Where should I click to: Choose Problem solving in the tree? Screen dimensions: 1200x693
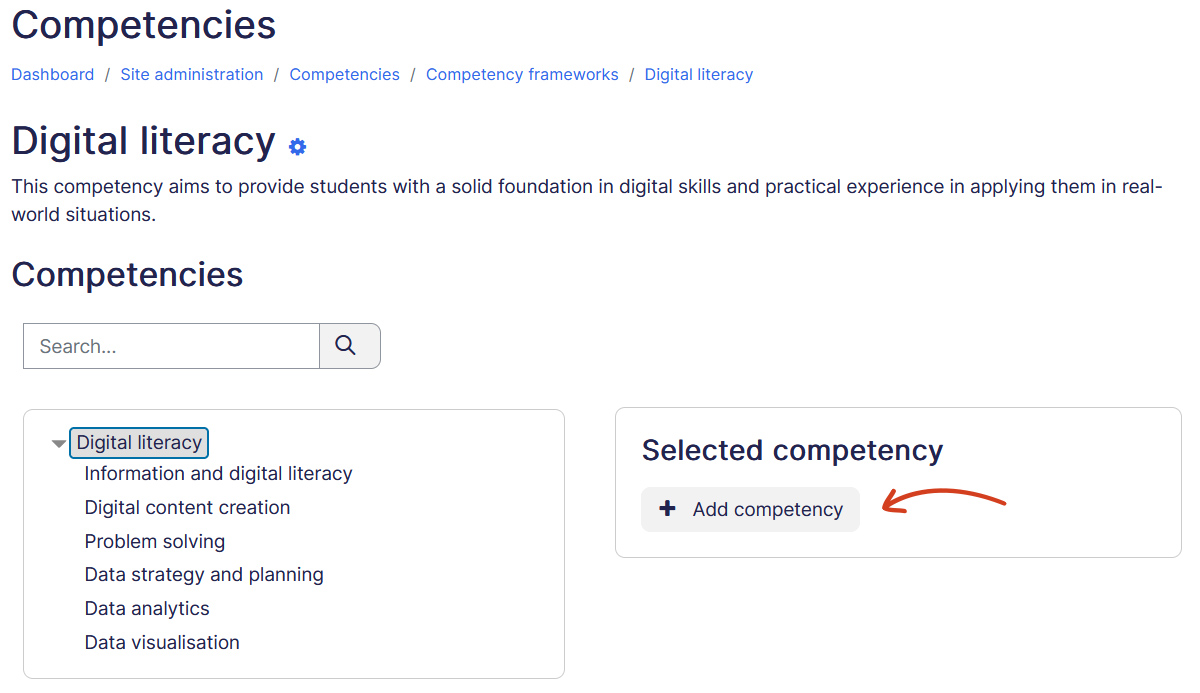point(155,542)
